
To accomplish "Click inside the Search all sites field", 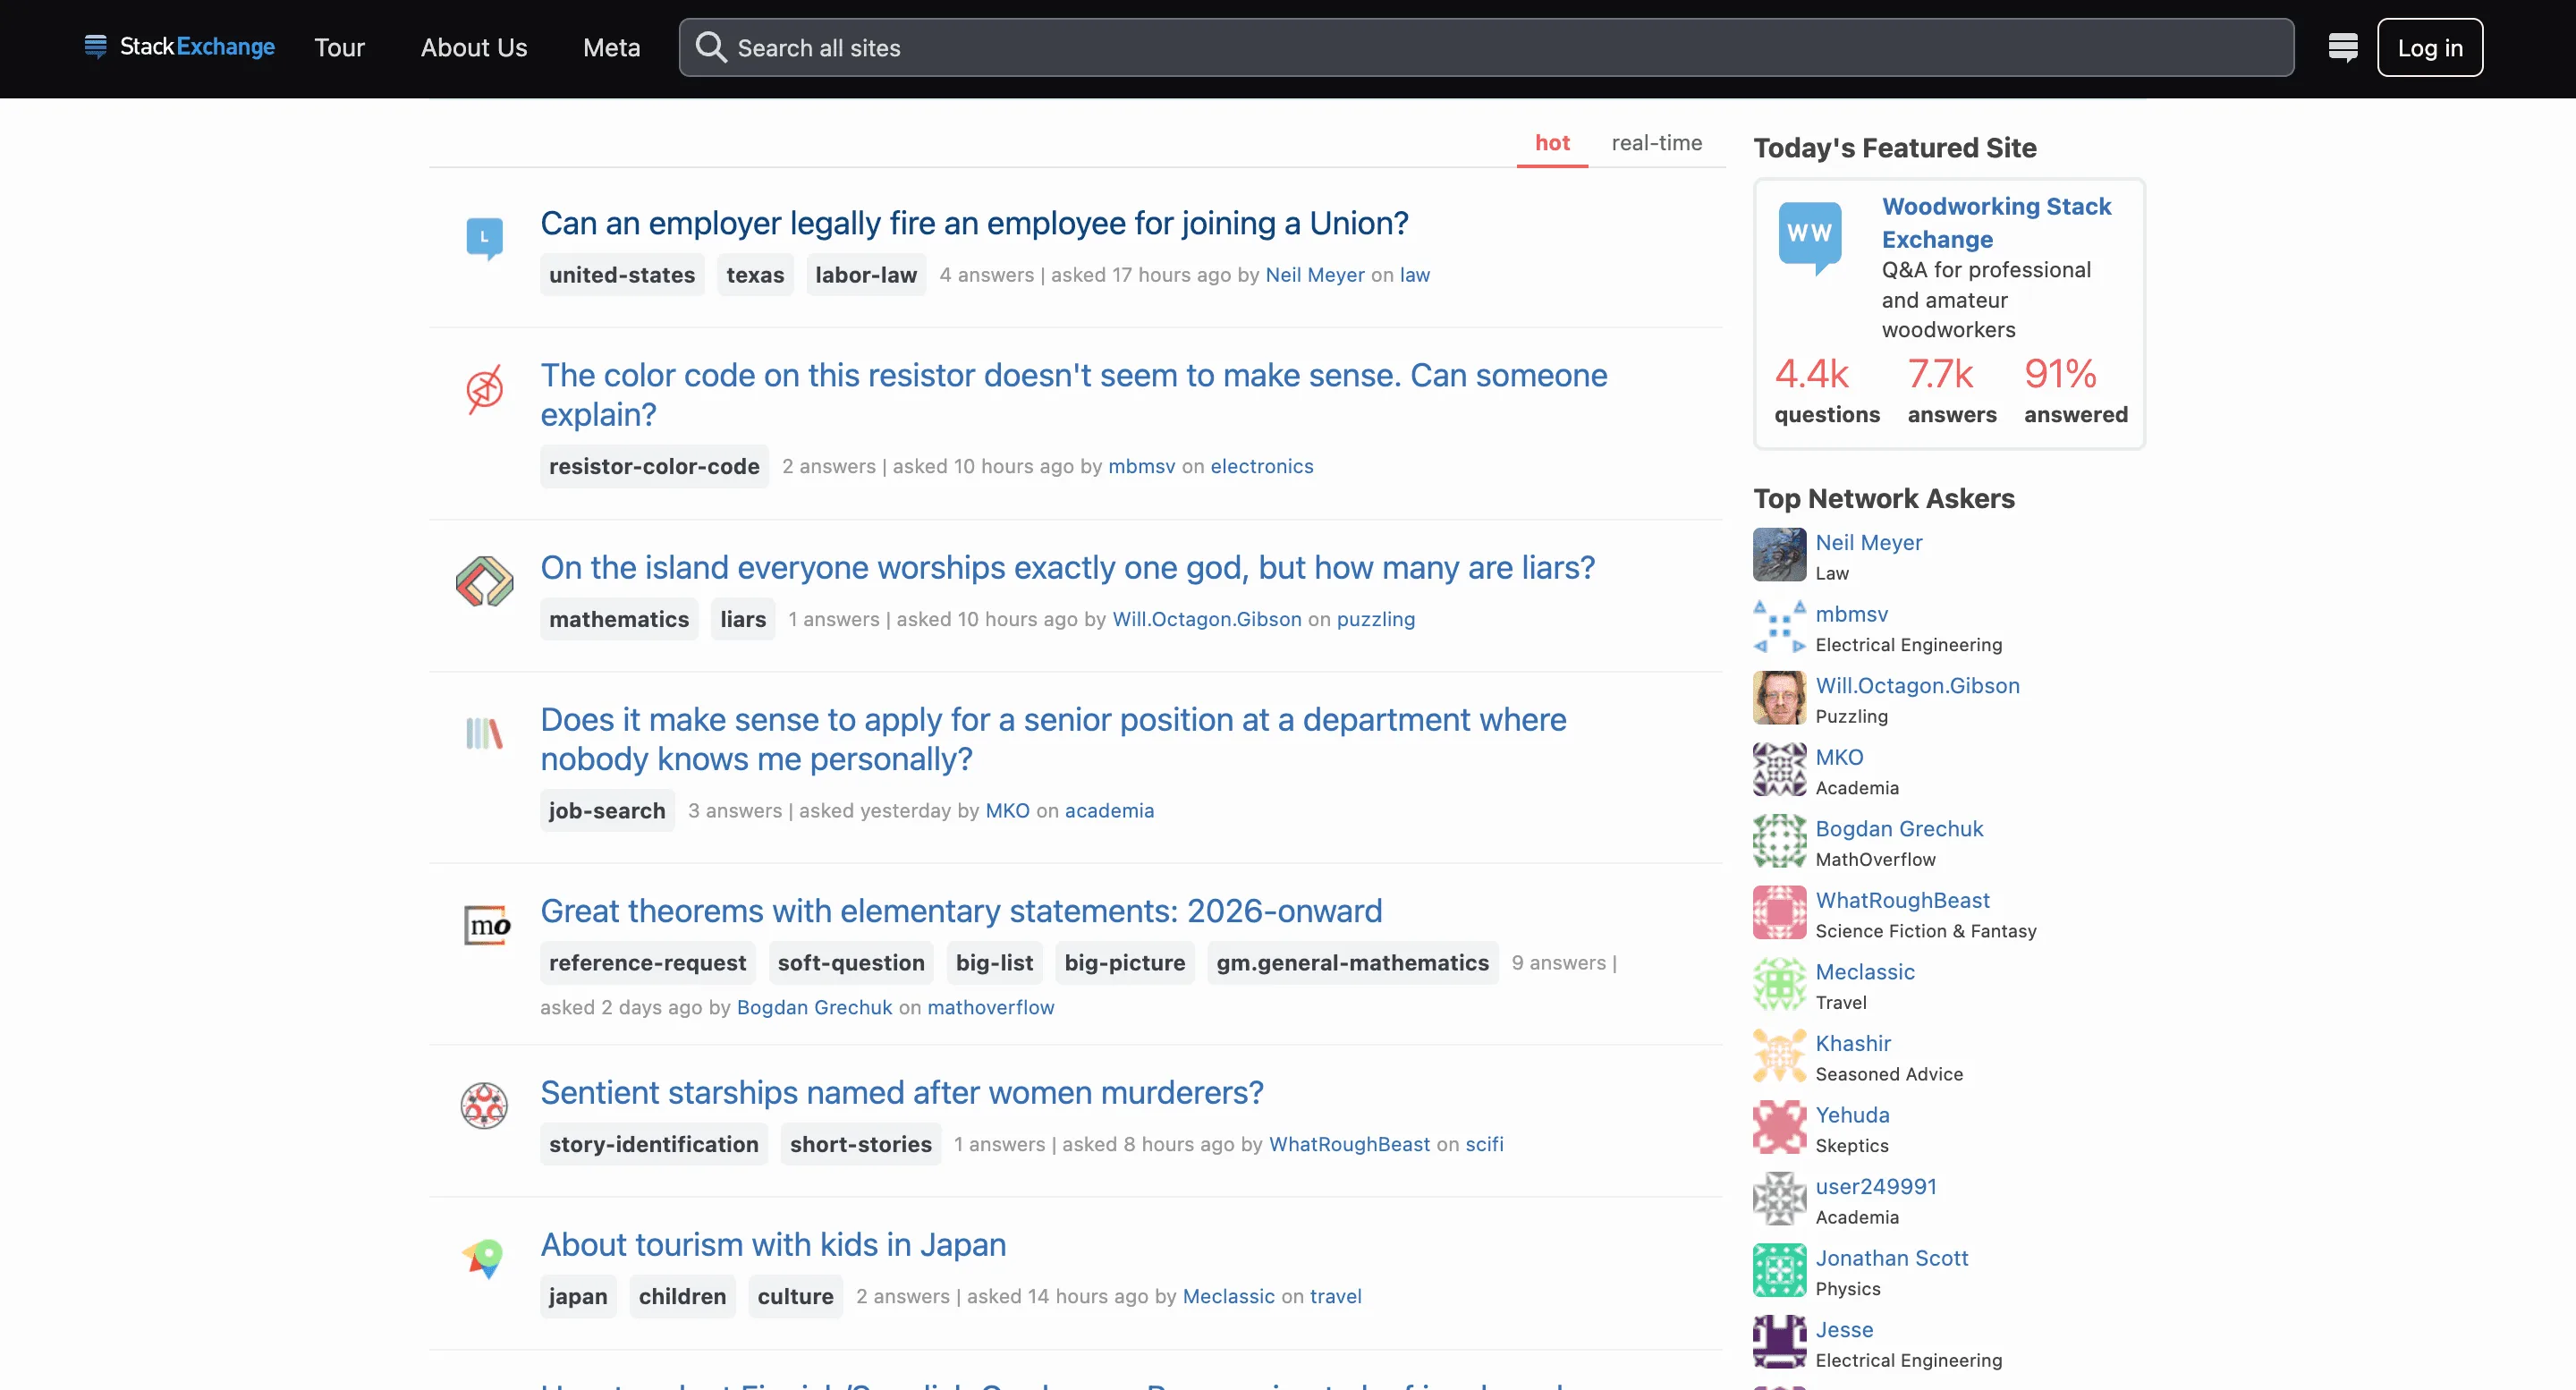I will 1200,47.
